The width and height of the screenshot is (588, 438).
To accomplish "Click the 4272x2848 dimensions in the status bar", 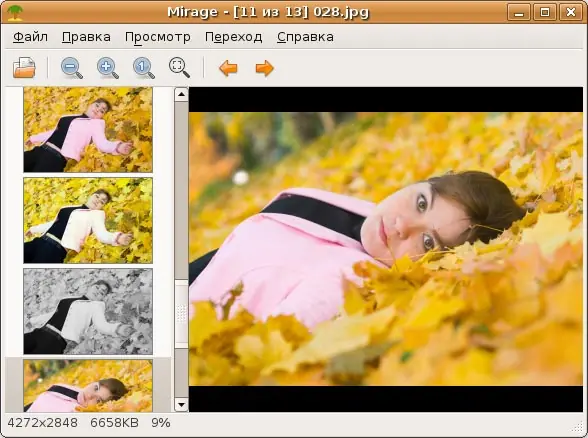I will [43, 423].
